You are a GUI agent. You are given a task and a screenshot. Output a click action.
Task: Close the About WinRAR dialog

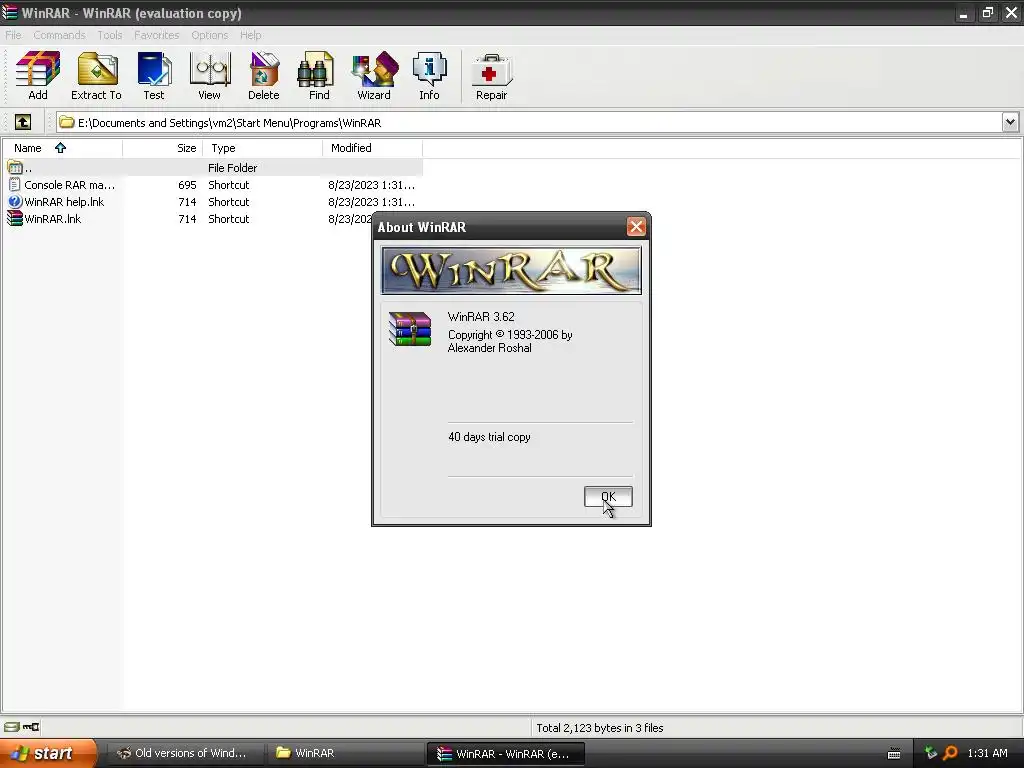coord(636,227)
